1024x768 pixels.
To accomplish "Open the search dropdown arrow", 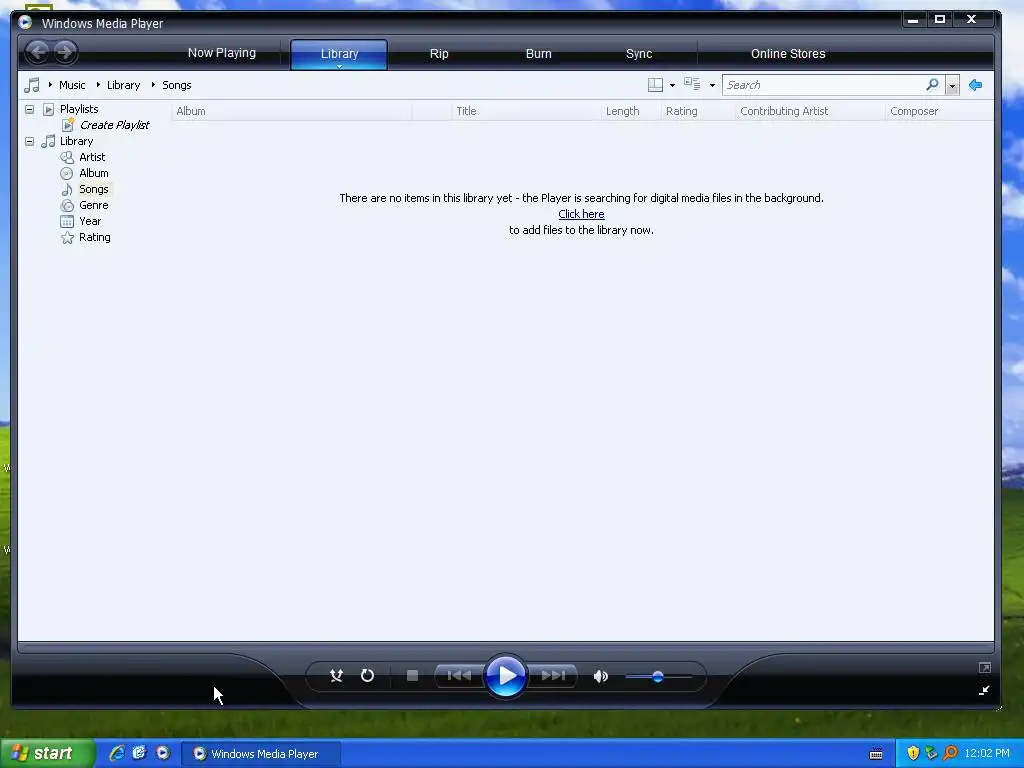I will point(952,86).
